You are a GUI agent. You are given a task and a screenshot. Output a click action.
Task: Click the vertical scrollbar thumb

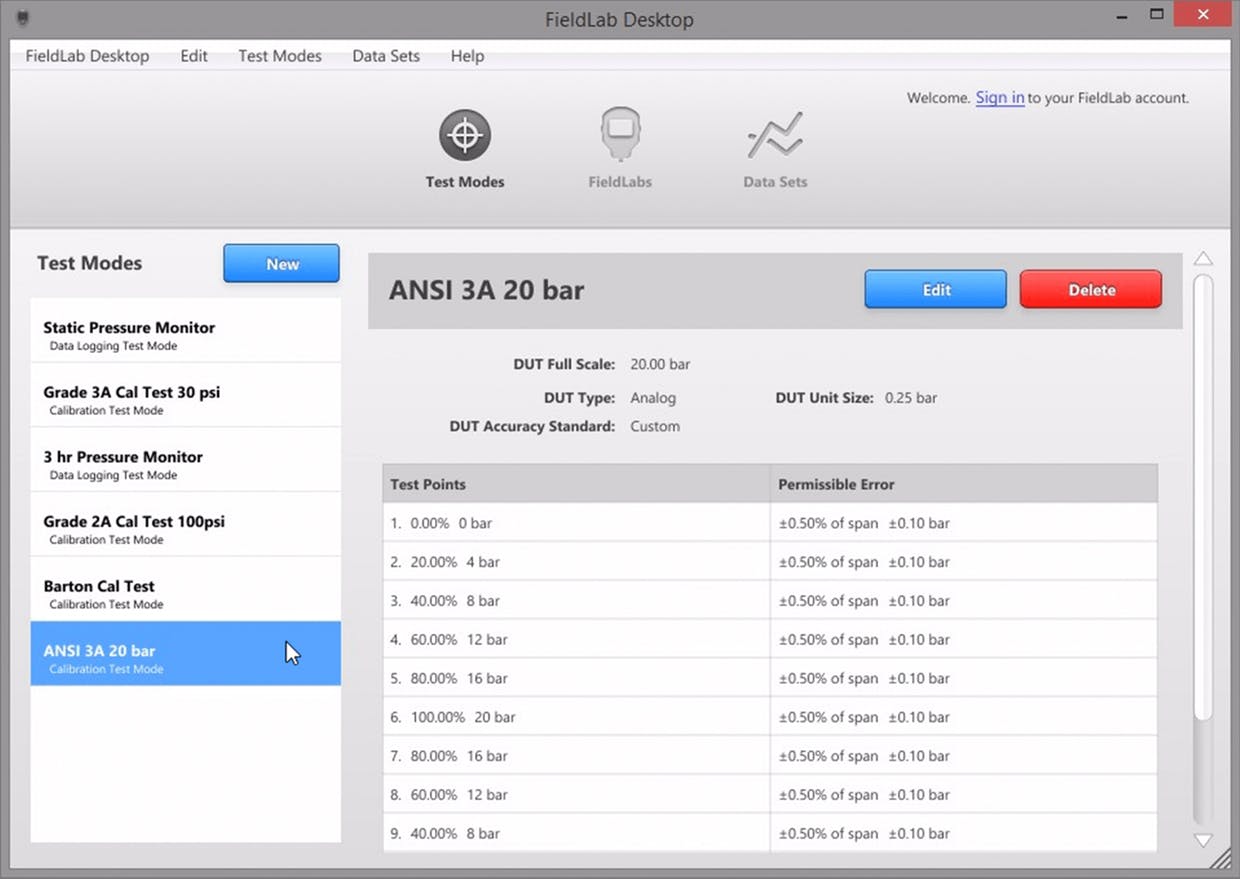[x=1204, y=496]
